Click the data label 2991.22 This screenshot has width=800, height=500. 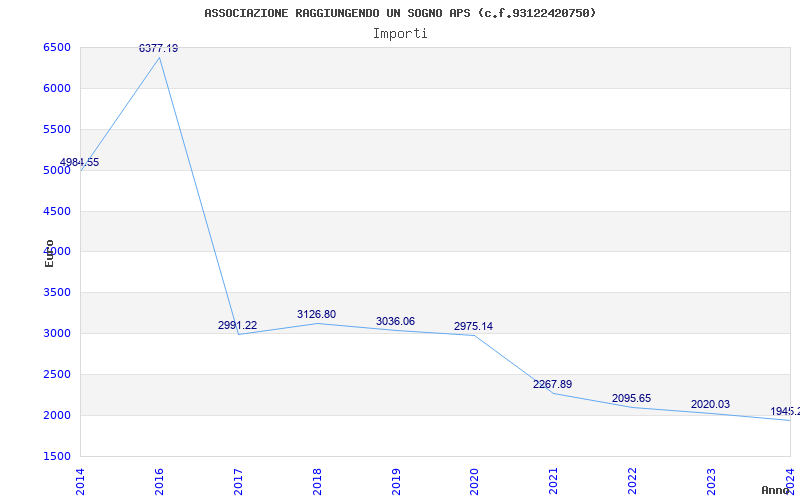238,325
